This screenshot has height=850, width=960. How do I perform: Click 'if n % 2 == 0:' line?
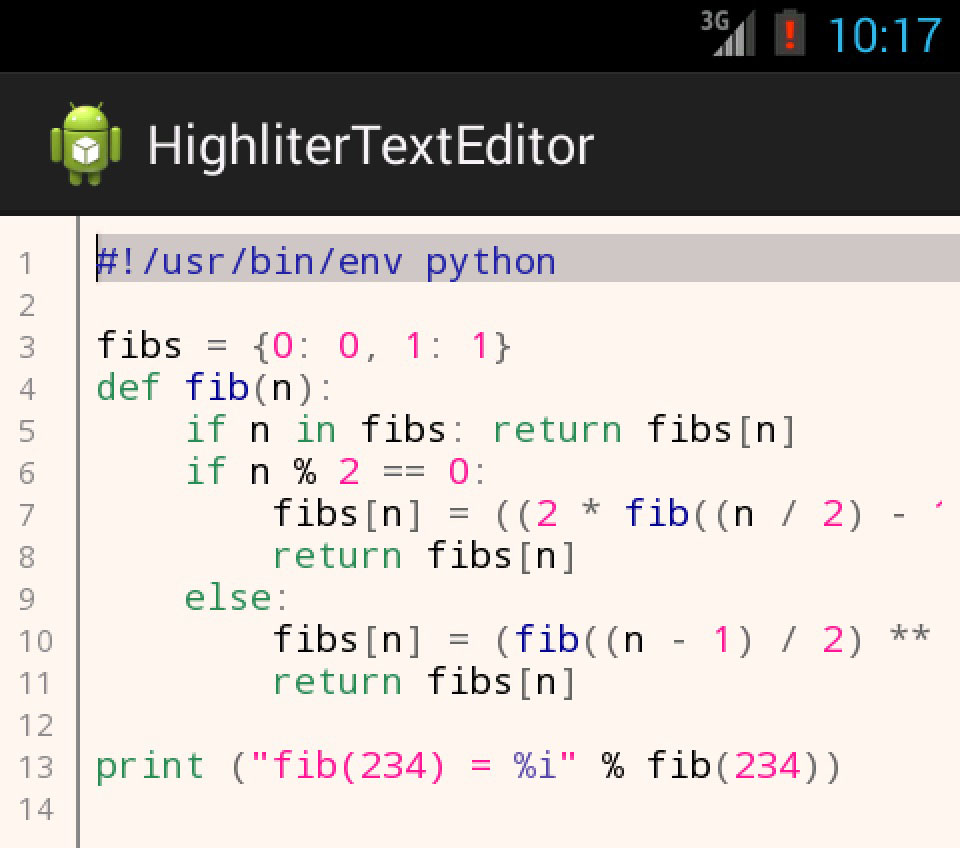point(336,472)
